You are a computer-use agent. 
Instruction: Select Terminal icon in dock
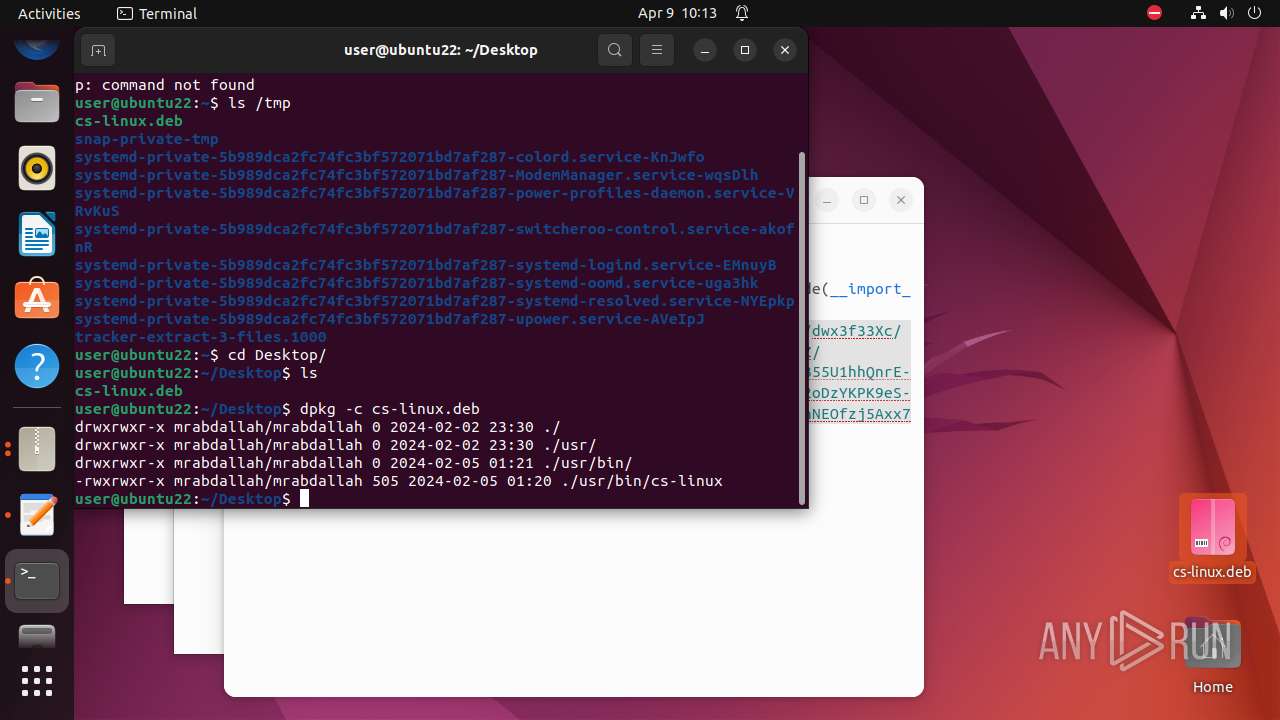click(x=37, y=581)
